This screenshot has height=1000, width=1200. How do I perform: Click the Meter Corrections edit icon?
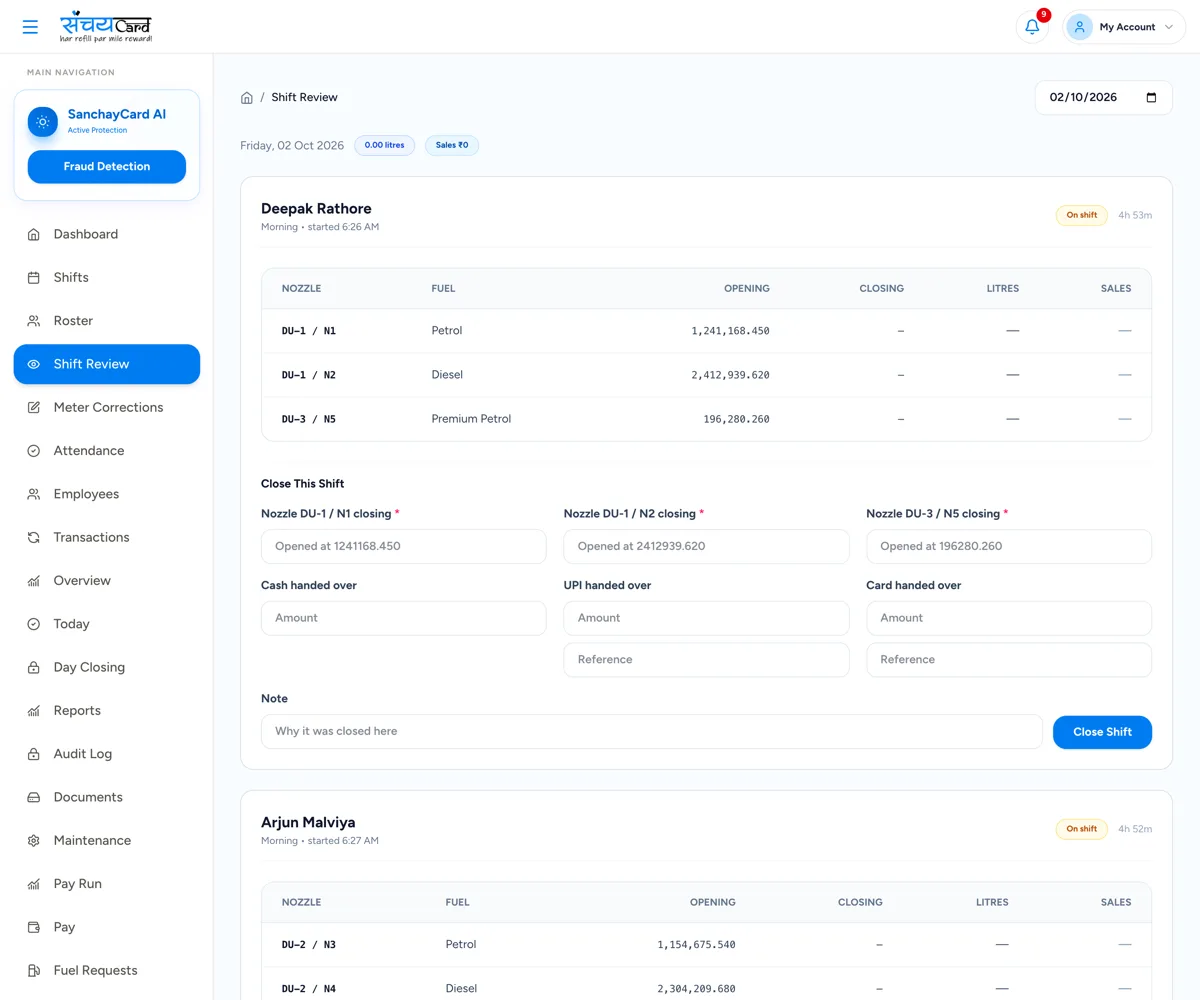34,407
